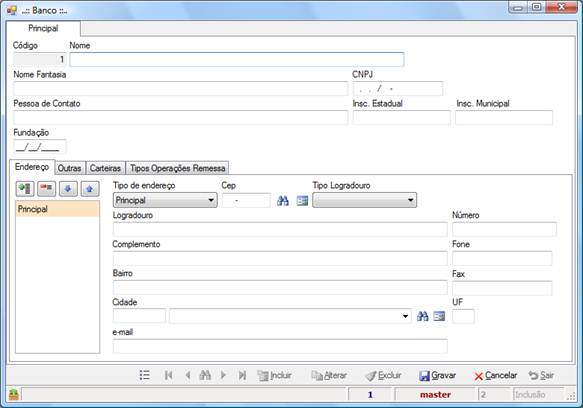Viewport: 583px width, 408px height.
Task: Search Cidade with the binoculars icon
Action: click(x=422, y=317)
